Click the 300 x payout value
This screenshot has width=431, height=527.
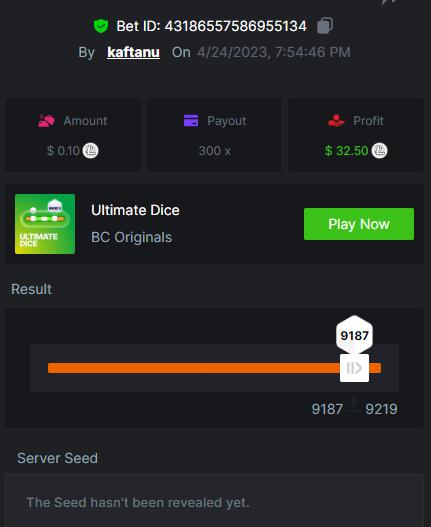point(214,151)
